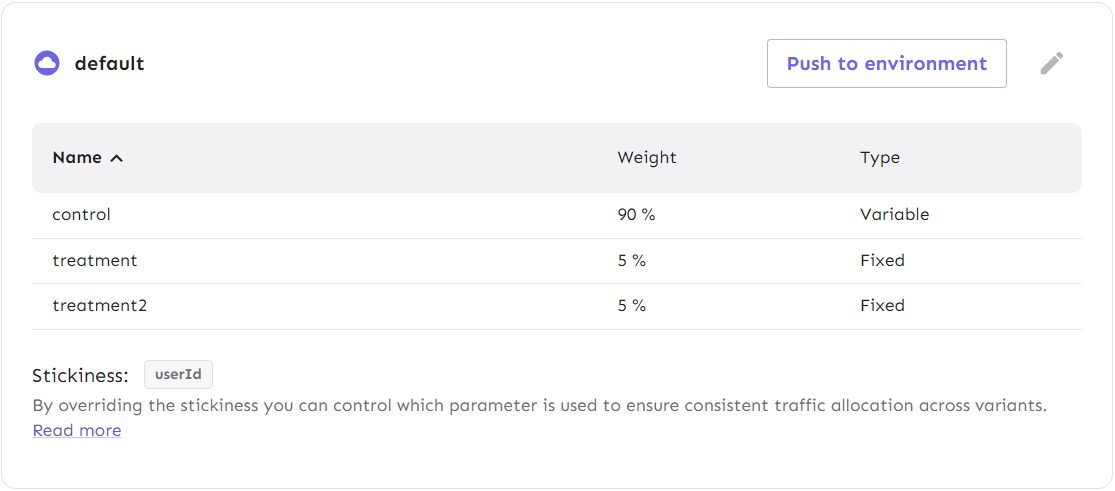
Task: Click the Name column header
Action: coord(77,158)
